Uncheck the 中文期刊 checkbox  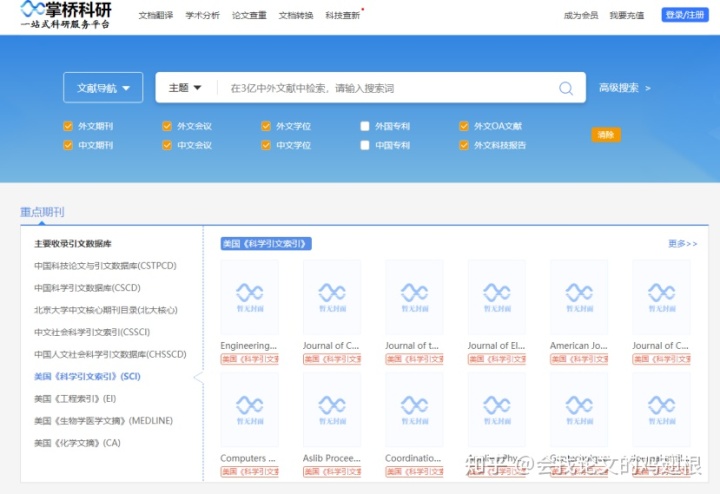click(68, 145)
